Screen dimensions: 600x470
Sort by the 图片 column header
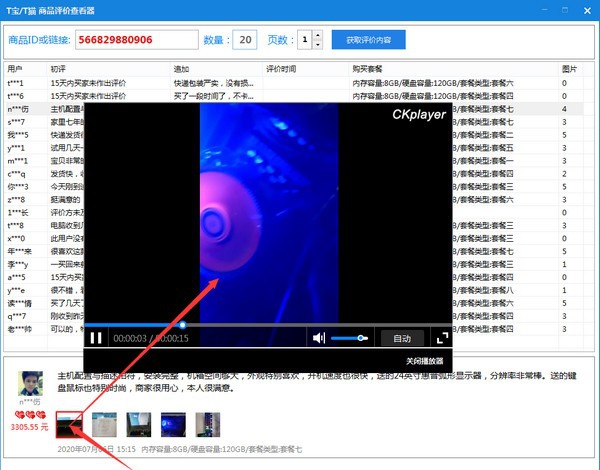(570, 69)
